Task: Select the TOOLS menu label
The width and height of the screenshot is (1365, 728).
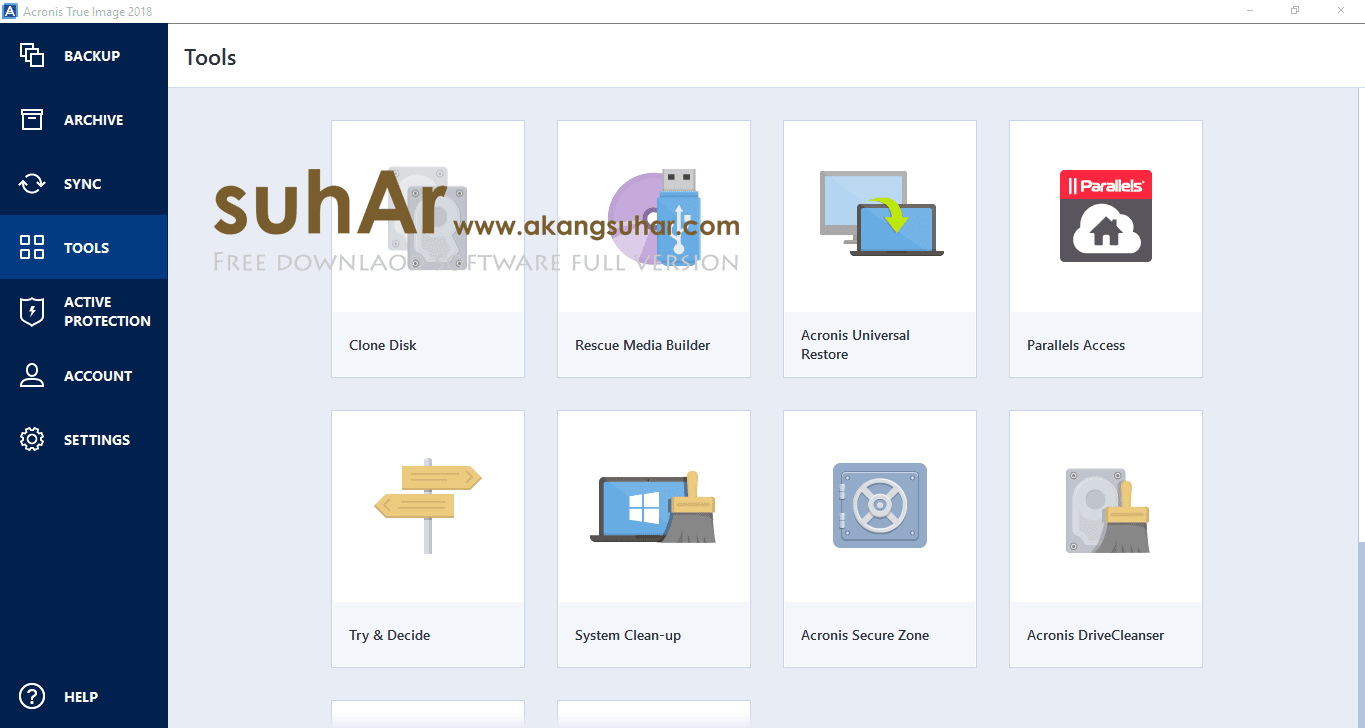Action: [87, 248]
